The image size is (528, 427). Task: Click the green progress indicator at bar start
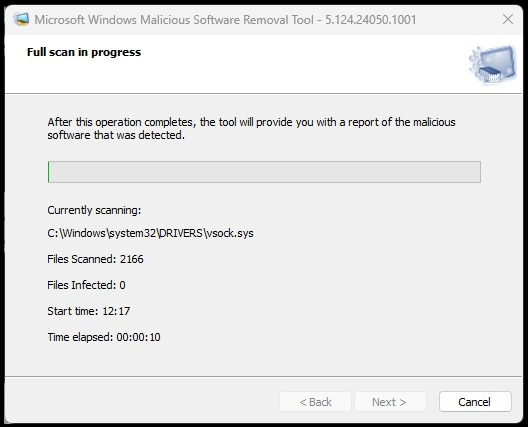(49, 172)
